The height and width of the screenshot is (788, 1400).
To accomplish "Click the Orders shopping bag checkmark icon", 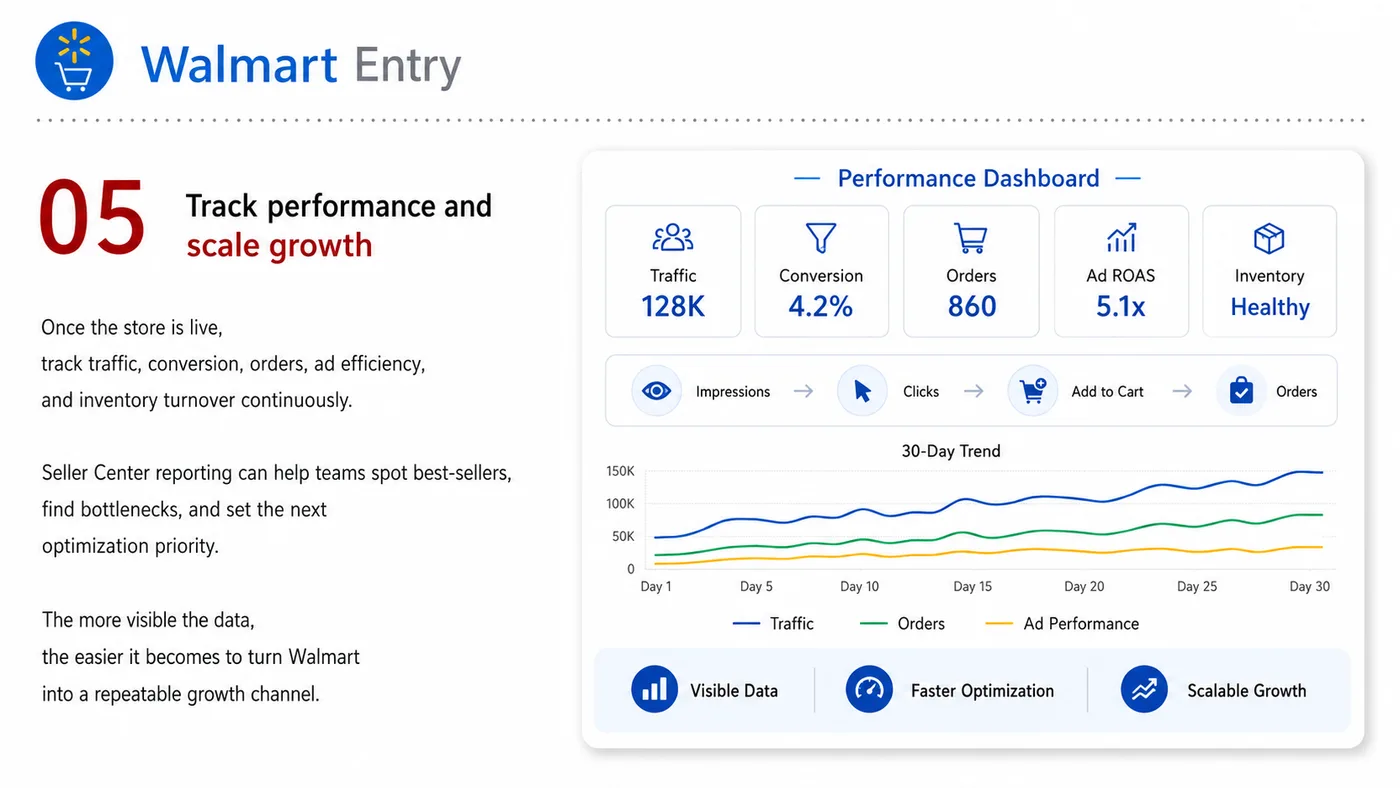I will tap(1241, 391).
